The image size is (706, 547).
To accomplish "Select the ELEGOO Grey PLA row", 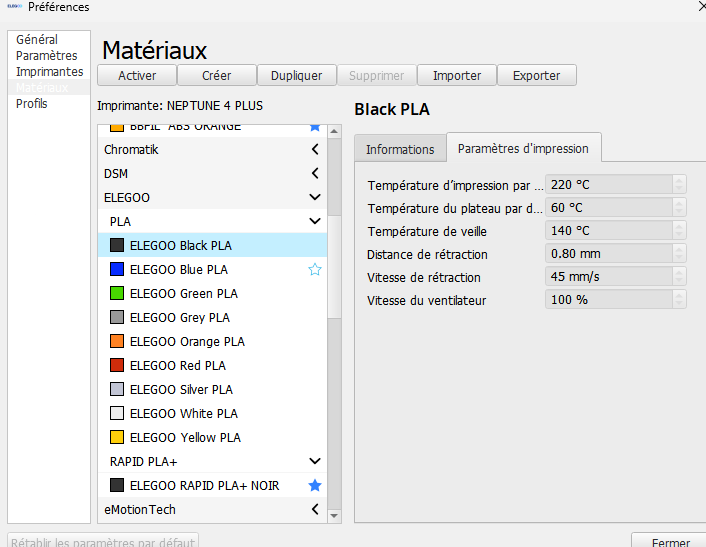I will 213,317.
